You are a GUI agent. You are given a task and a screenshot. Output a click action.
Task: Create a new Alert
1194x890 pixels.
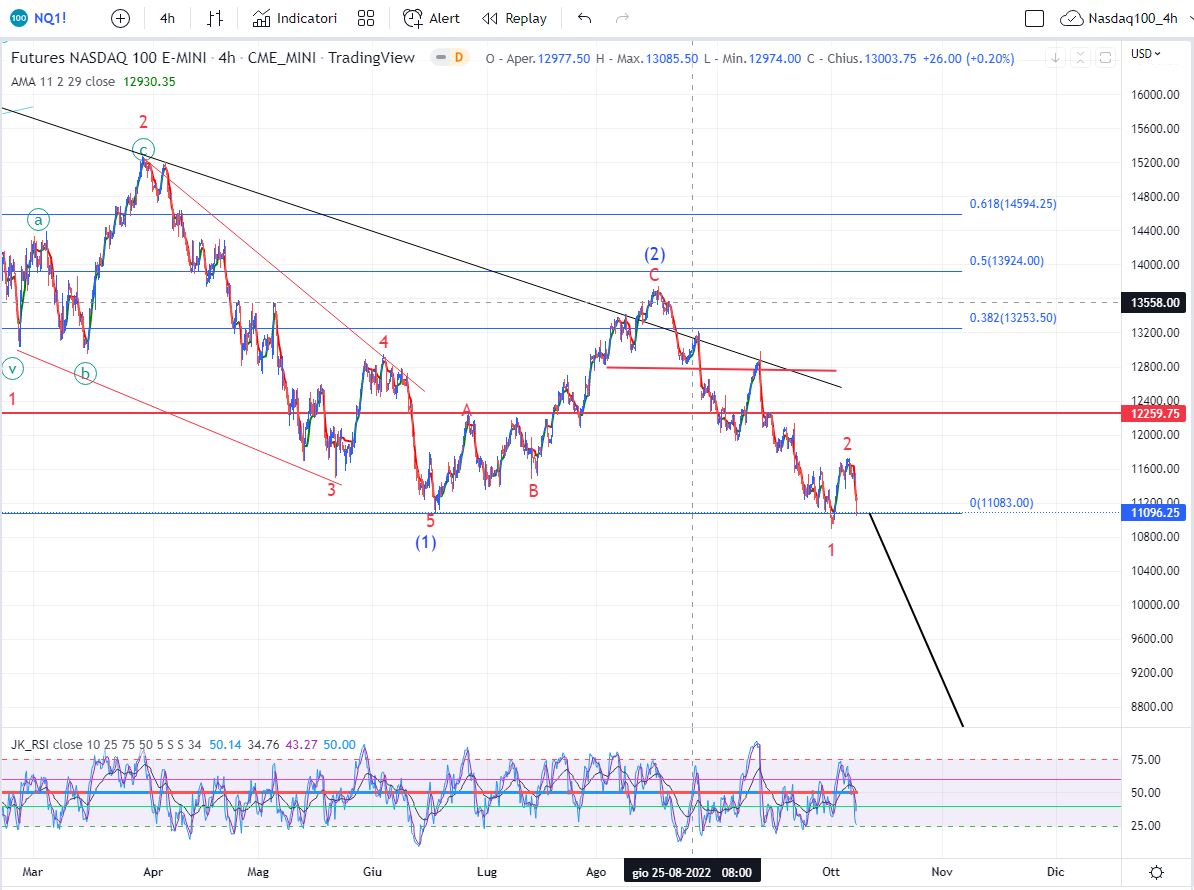pyautogui.click(x=431, y=18)
